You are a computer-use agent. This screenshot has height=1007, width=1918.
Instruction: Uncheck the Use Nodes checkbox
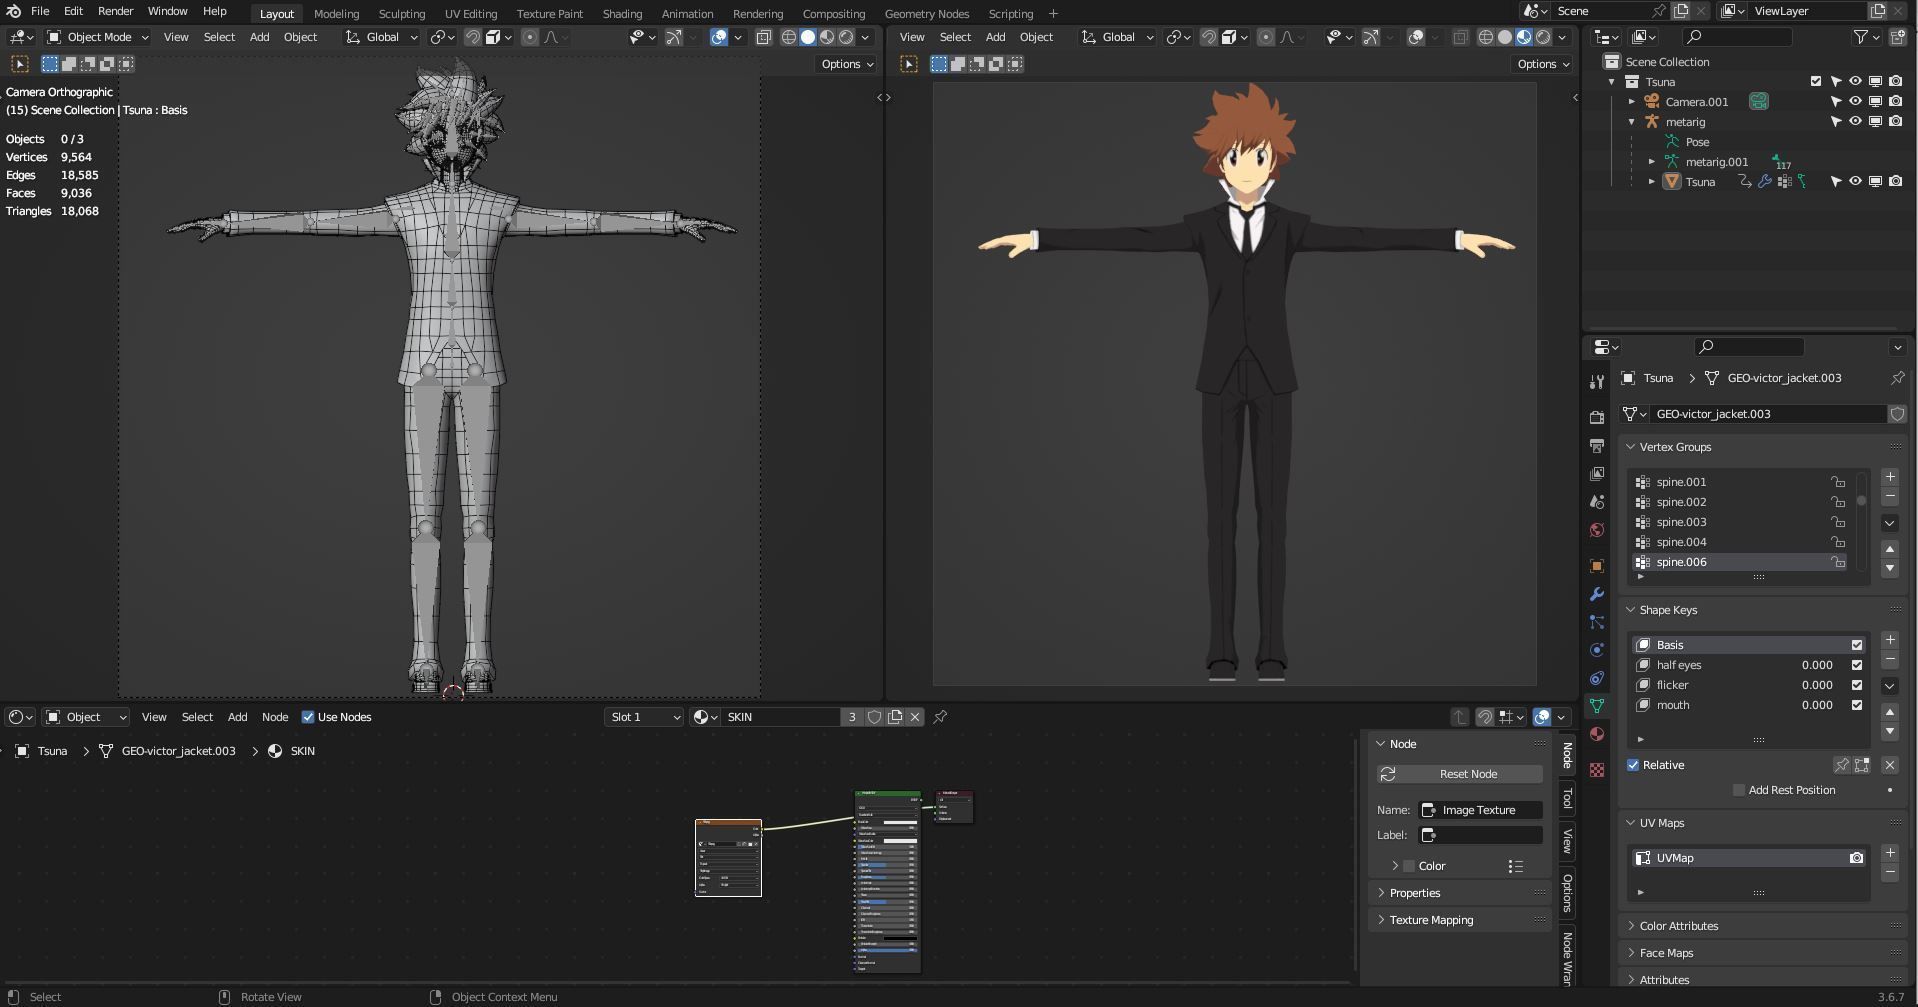(x=308, y=717)
